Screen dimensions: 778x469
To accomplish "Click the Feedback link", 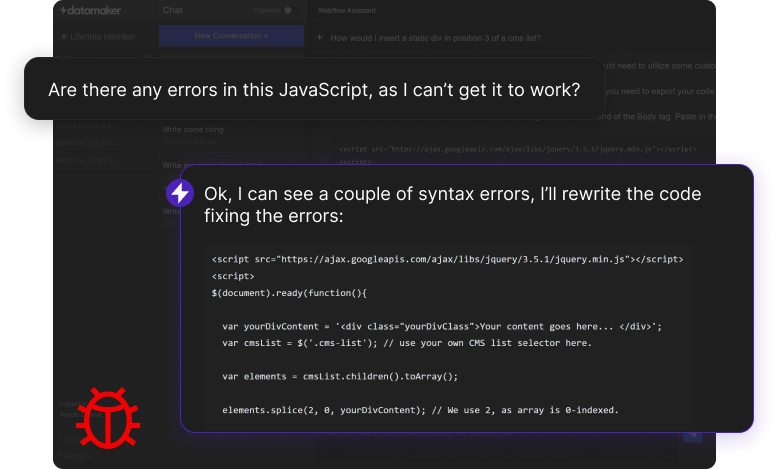I will click(75, 456).
